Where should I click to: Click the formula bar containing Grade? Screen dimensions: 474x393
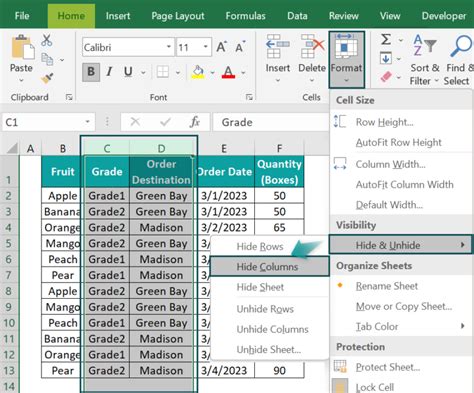pos(271,122)
